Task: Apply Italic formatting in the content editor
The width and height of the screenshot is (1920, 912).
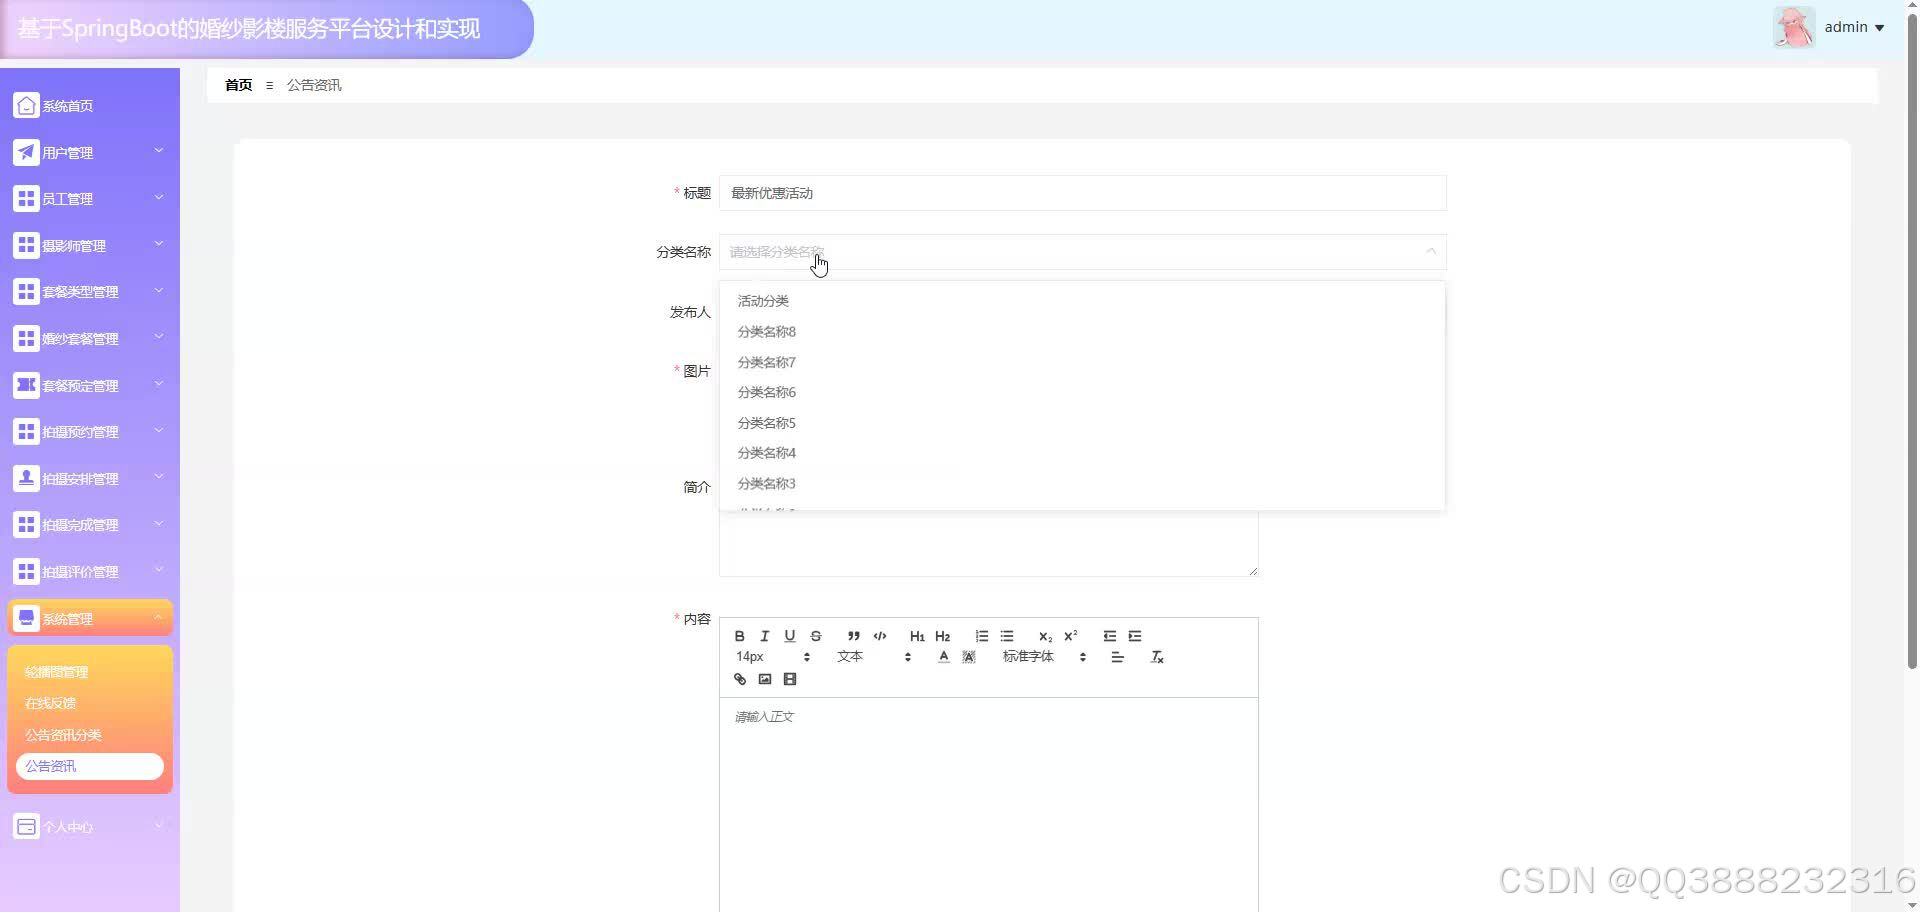Action: coord(764,636)
